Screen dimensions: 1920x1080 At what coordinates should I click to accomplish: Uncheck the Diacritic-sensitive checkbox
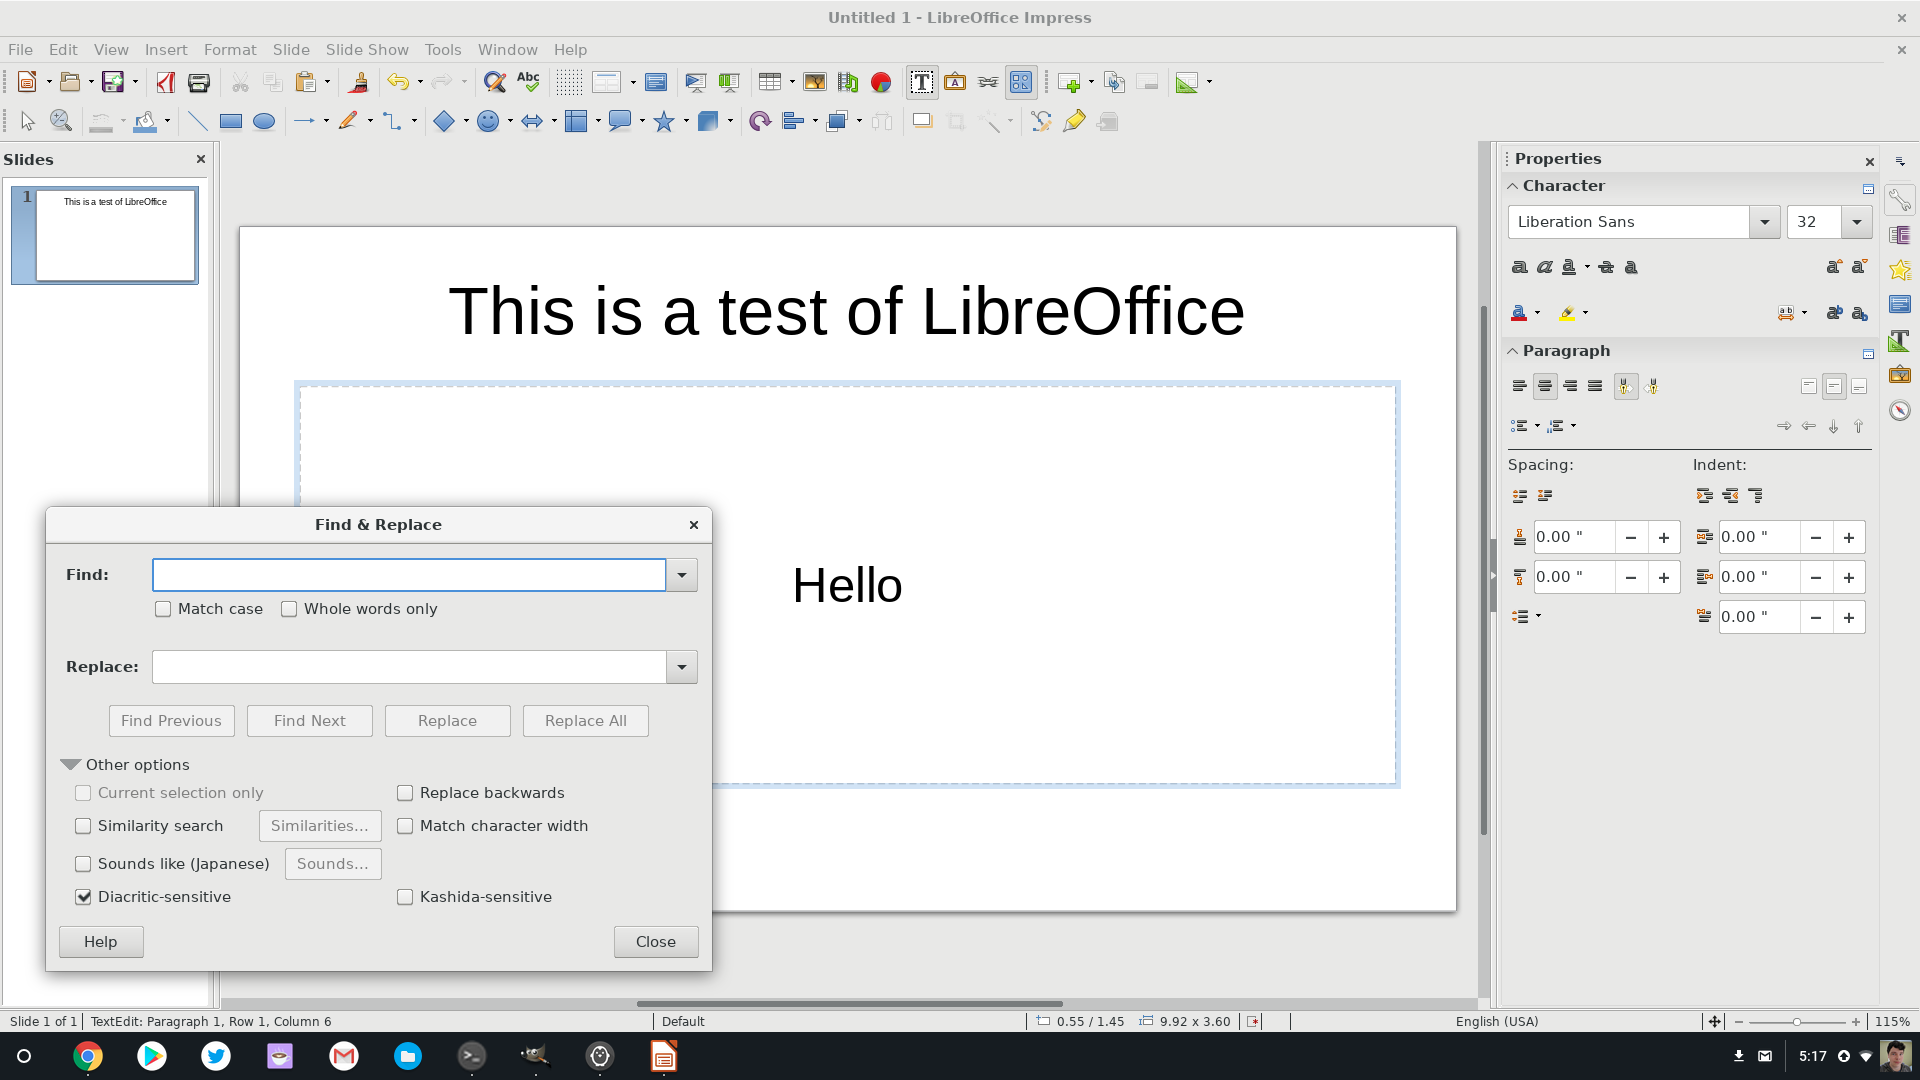84,897
